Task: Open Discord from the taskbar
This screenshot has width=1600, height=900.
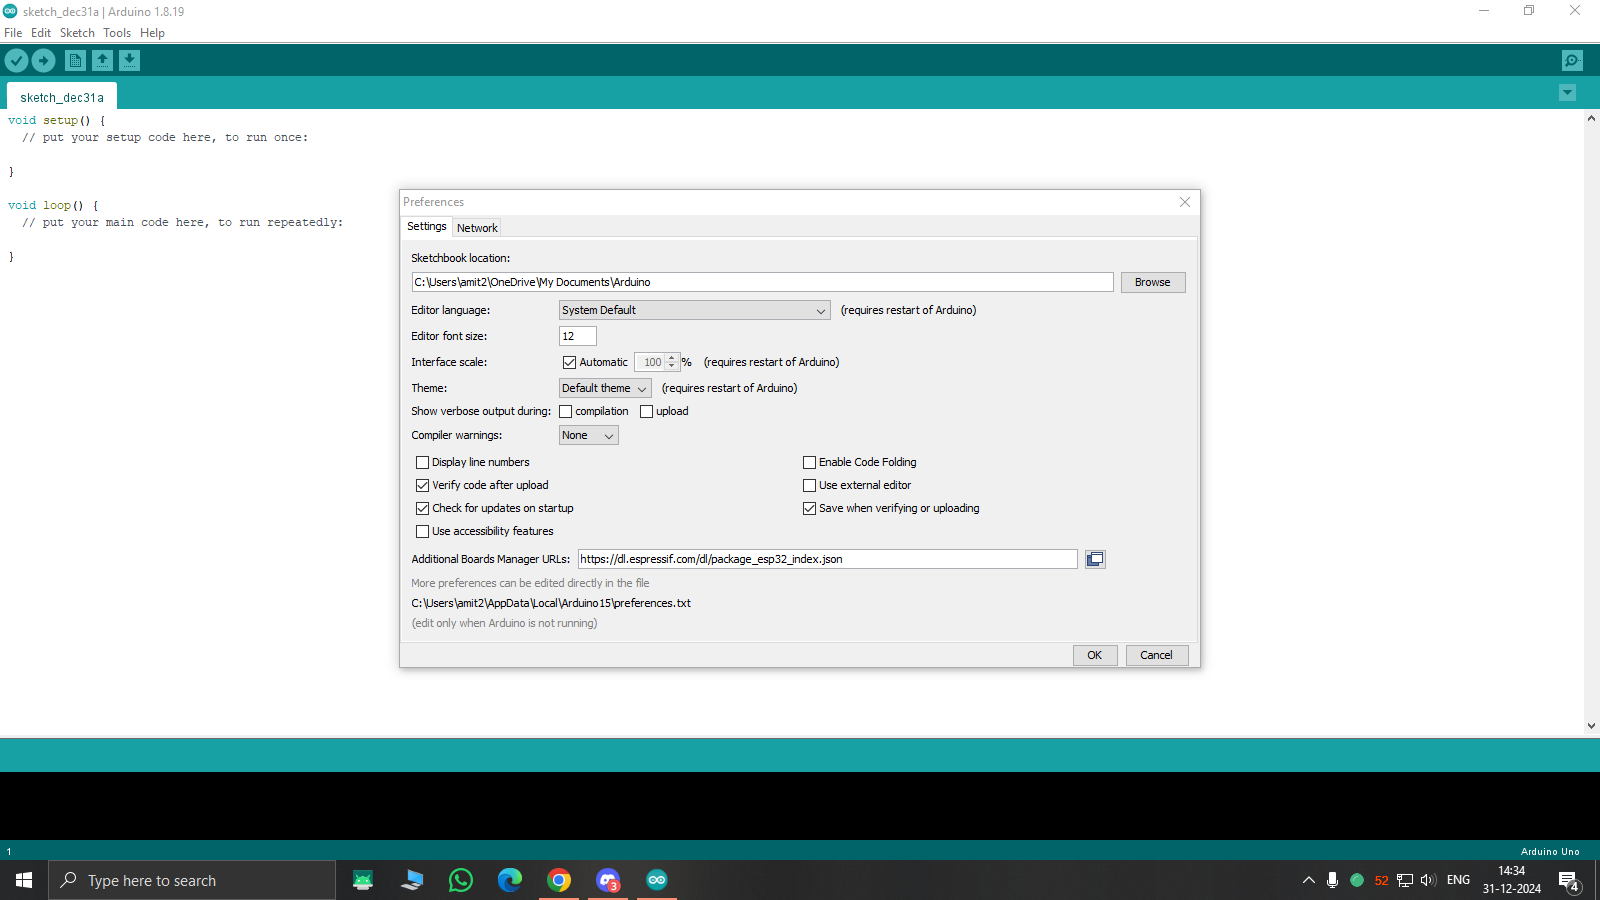Action: [x=608, y=880]
